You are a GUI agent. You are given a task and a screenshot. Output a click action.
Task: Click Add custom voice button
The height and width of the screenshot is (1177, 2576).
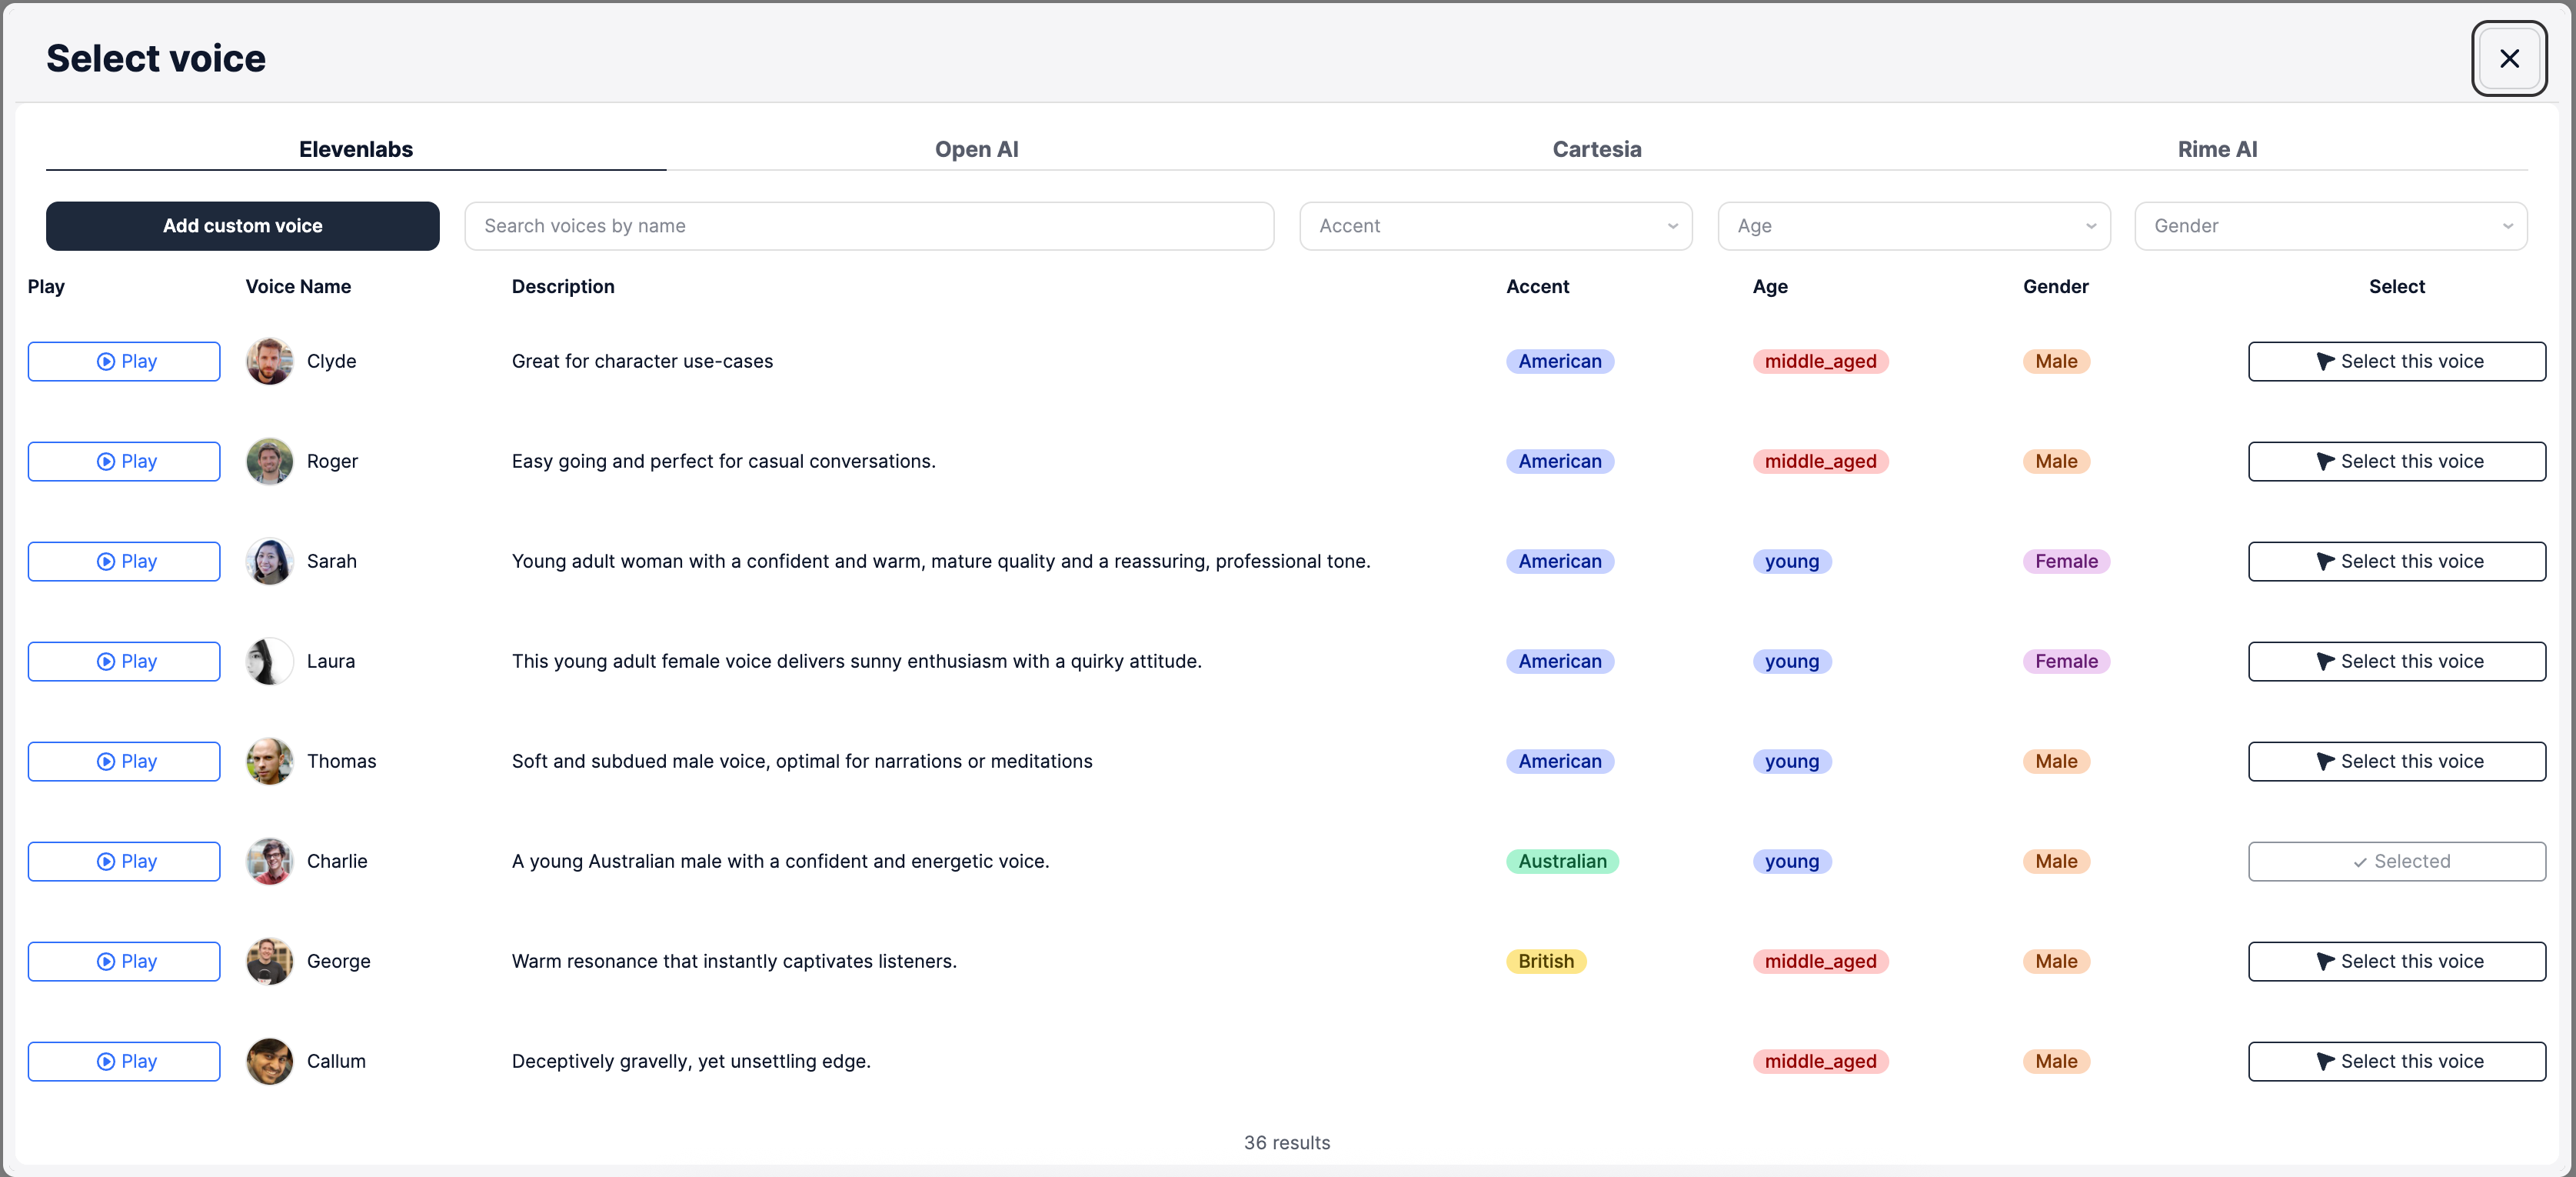coord(243,226)
